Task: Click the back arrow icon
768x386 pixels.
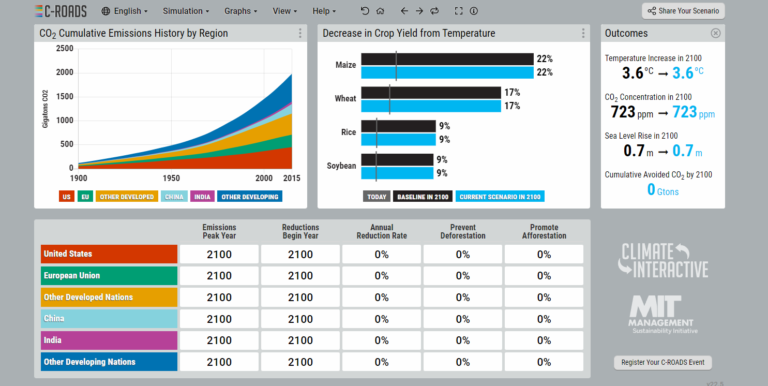Action: point(404,11)
